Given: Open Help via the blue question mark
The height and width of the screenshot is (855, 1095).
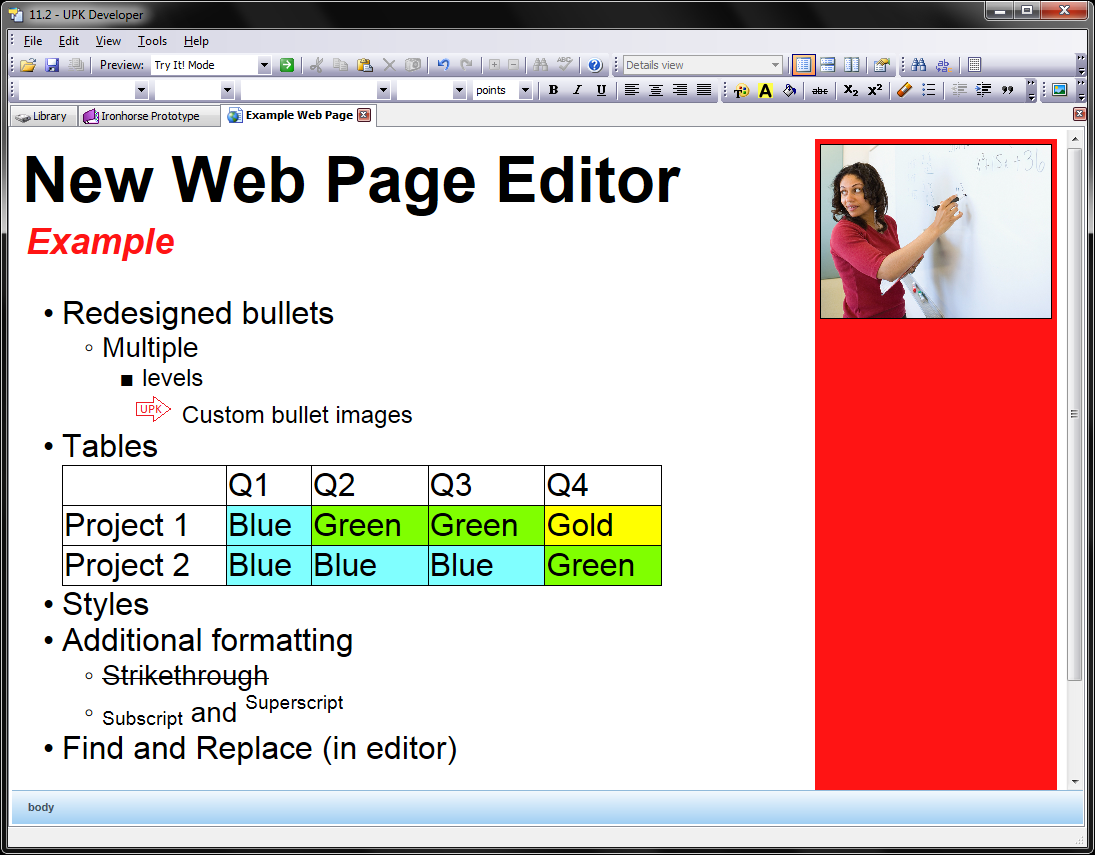Looking at the screenshot, I should [x=595, y=65].
